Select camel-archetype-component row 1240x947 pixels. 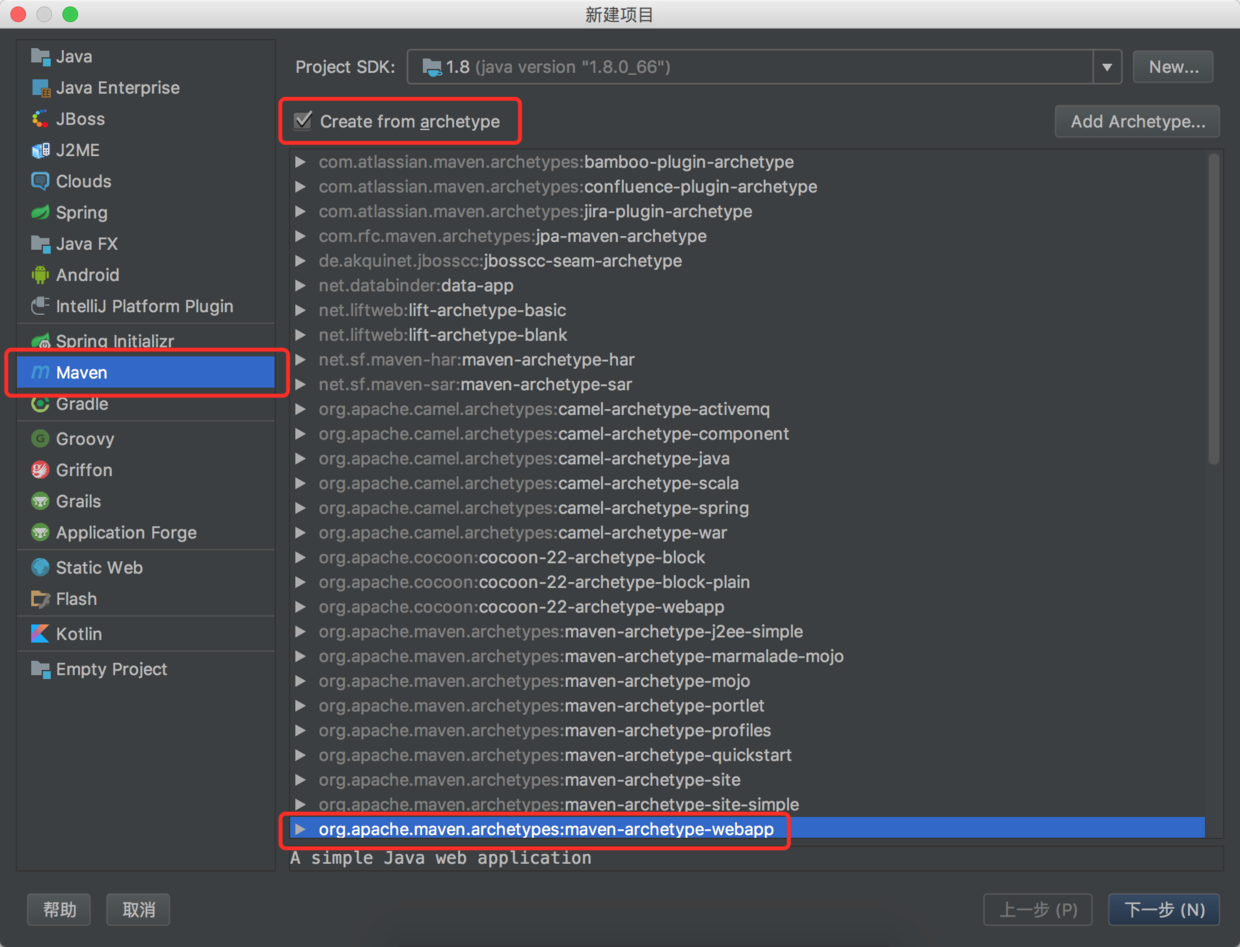747,434
